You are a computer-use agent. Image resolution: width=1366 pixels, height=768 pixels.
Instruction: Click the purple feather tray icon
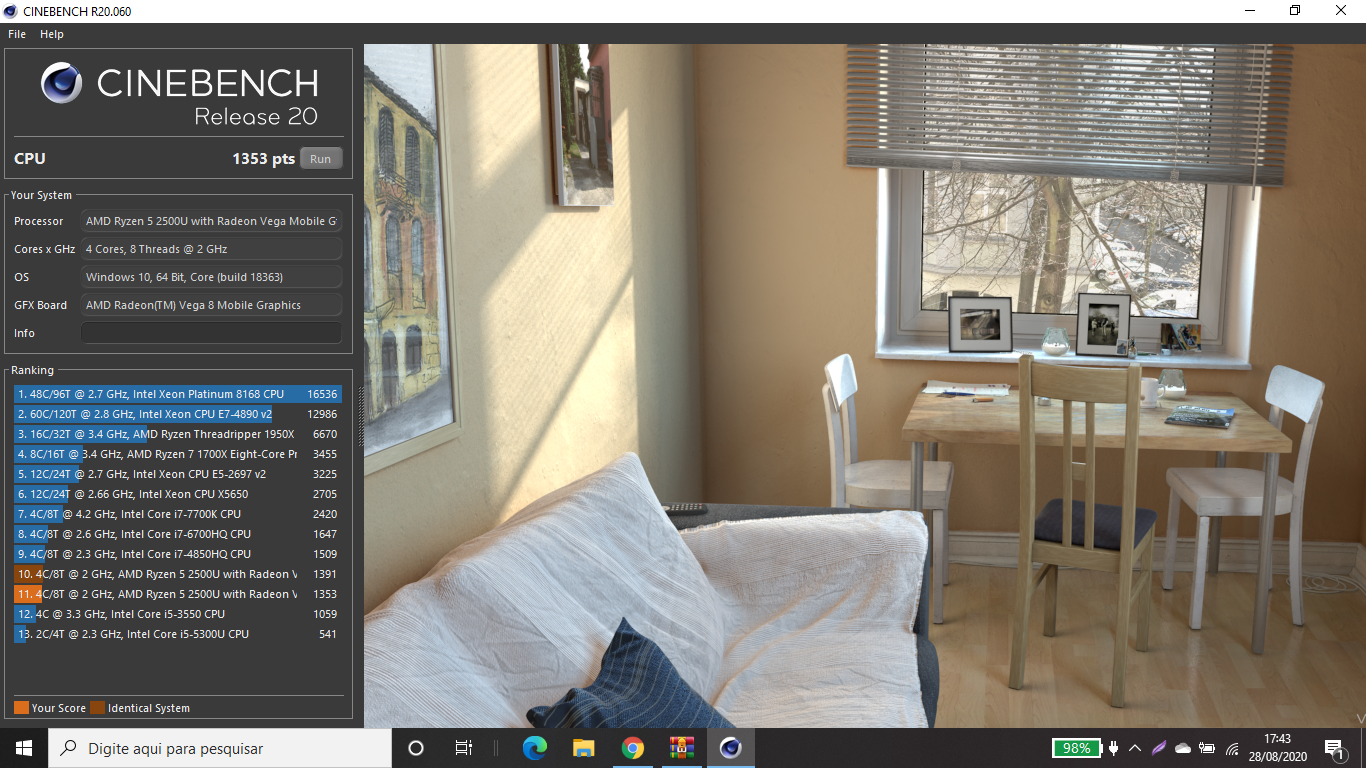coord(1159,748)
